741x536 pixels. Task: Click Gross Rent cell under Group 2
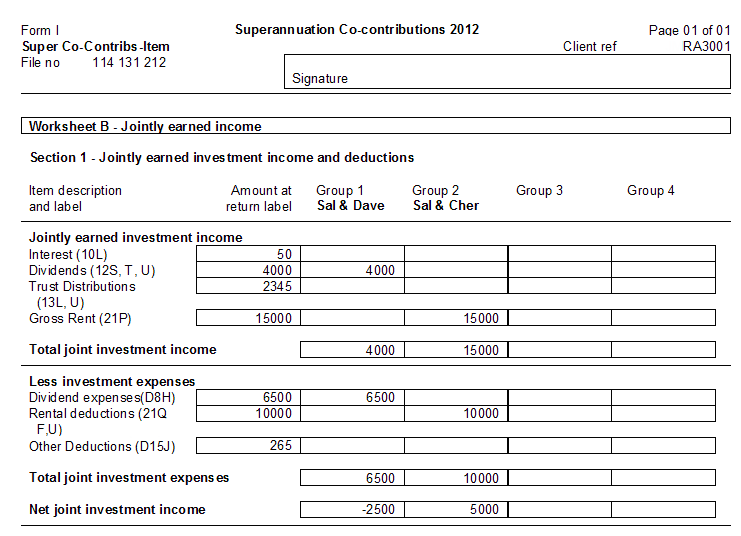point(456,318)
